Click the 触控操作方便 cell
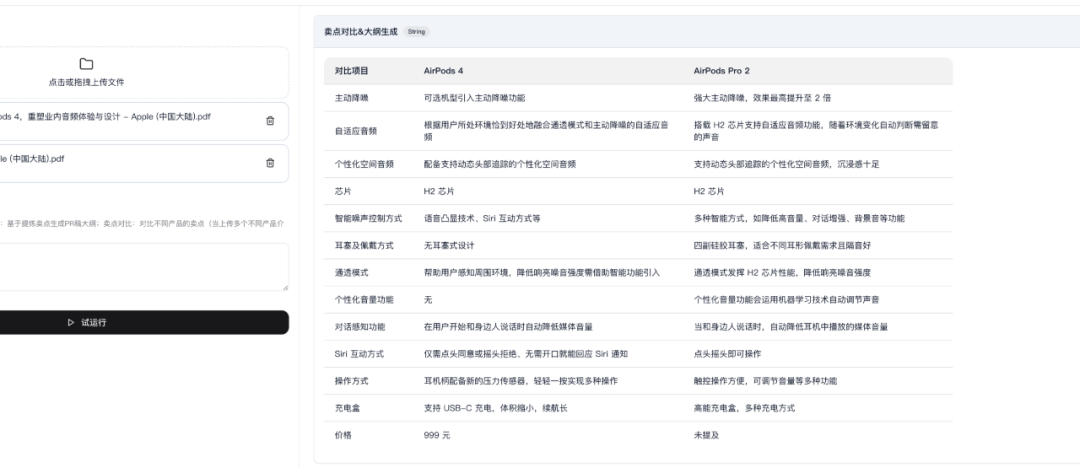Screen dimensions: 1080x468 point(765,380)
